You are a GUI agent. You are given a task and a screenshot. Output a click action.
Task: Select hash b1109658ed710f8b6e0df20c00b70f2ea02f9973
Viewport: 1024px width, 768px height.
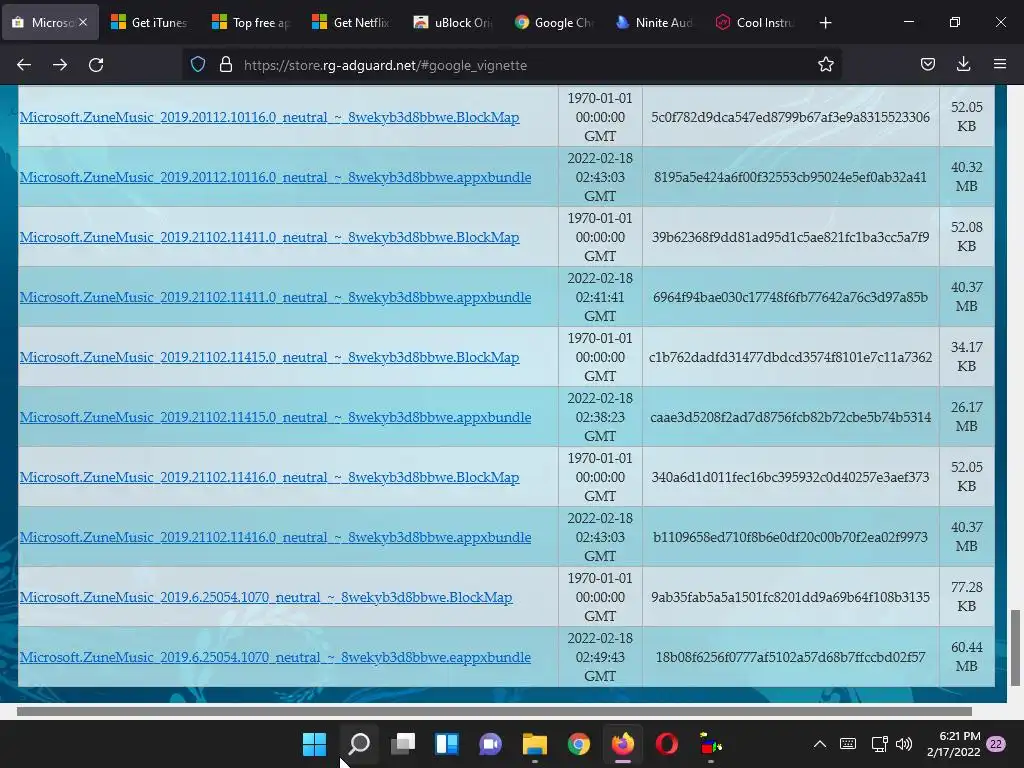[790, 538]
